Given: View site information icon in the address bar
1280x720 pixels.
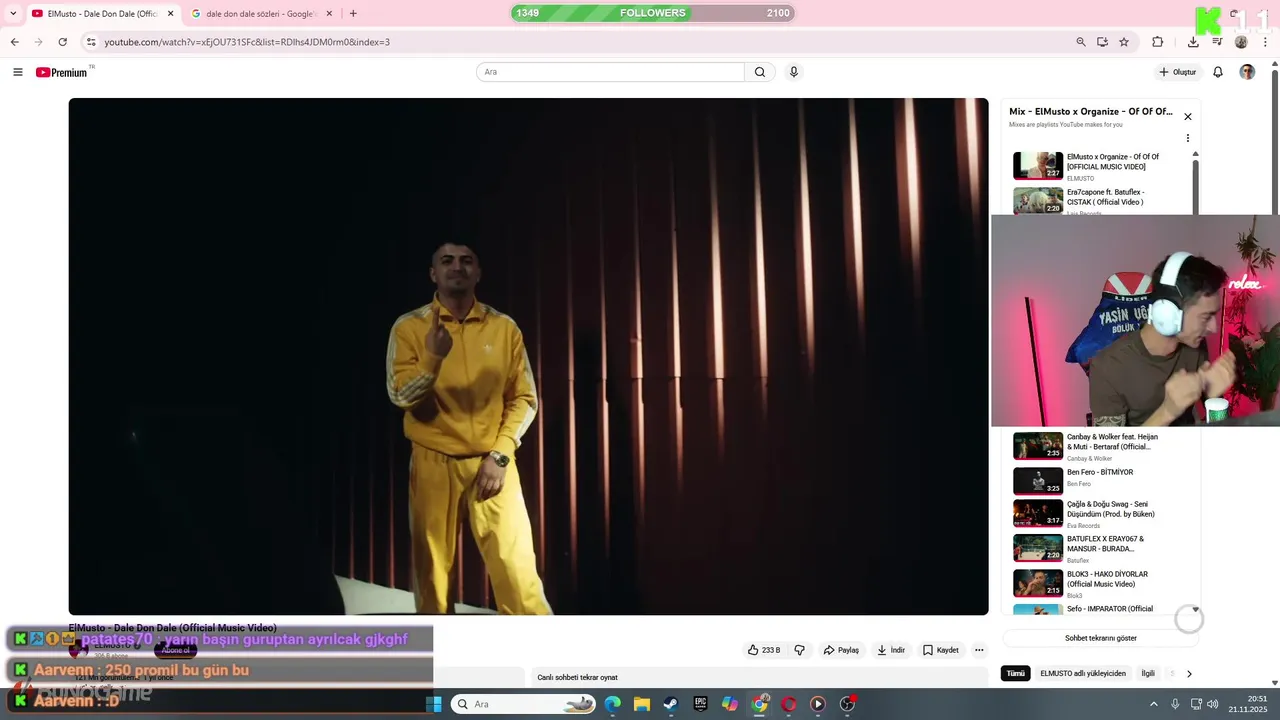Looking at the screenshot, I should pyautogui.click(x=91, y=42).
